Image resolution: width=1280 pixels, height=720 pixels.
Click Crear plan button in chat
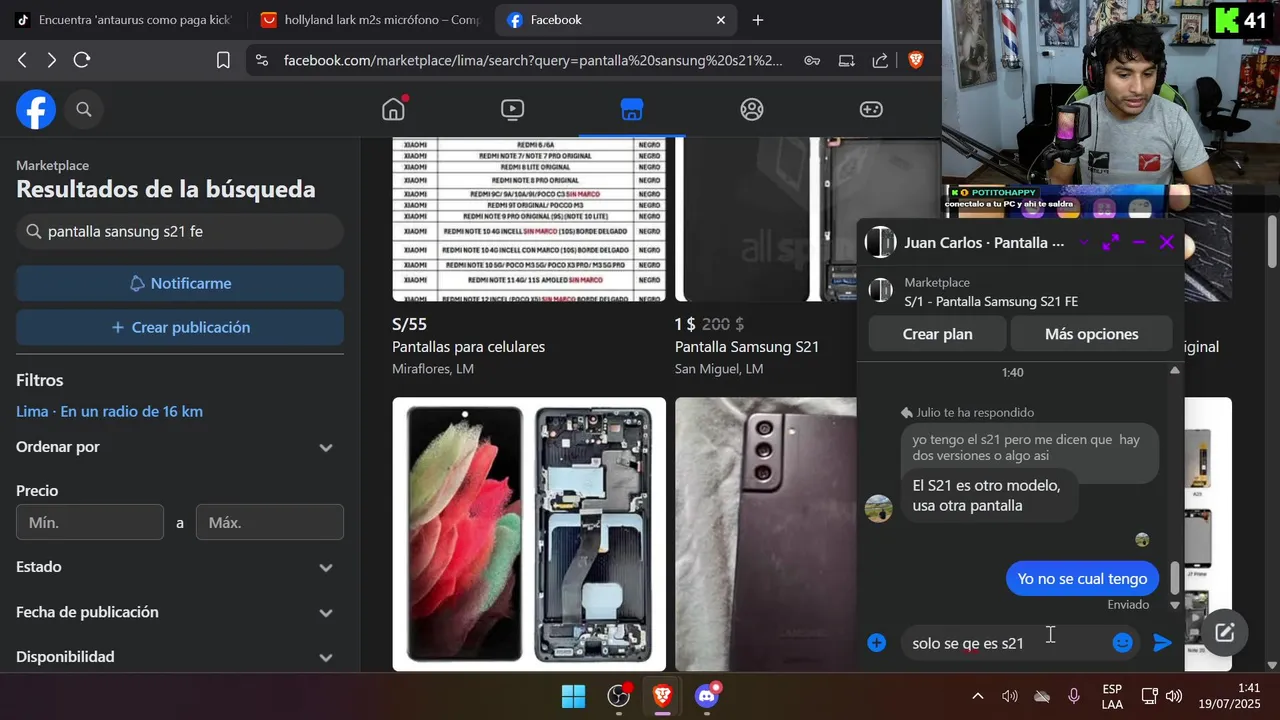[938, 334]
